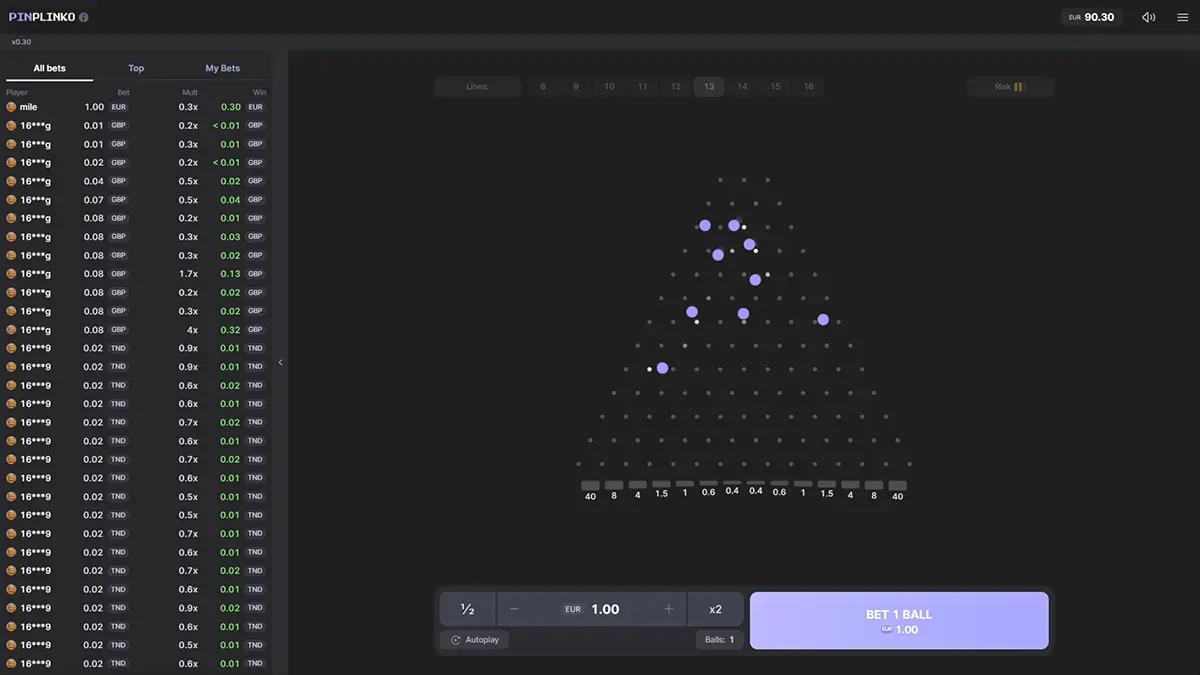This screenshot has width=1200, height=675.
Task: Mute sound with the speaker icon
Action: pos(1149,17)
